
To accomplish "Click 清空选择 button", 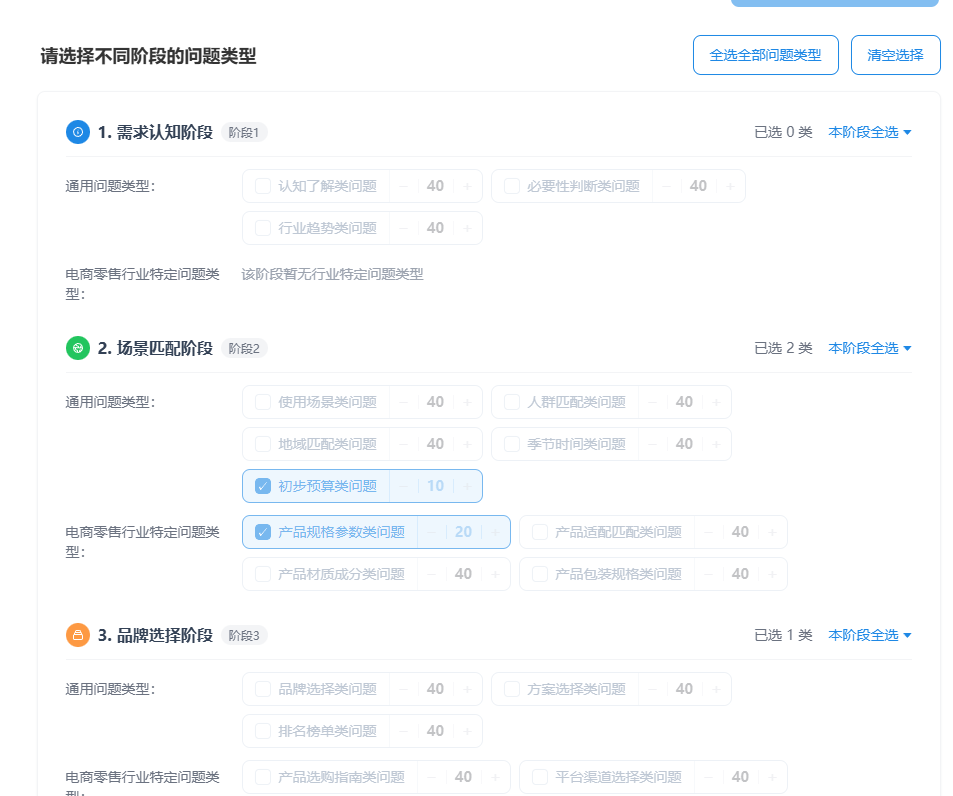I will (895, 55).
